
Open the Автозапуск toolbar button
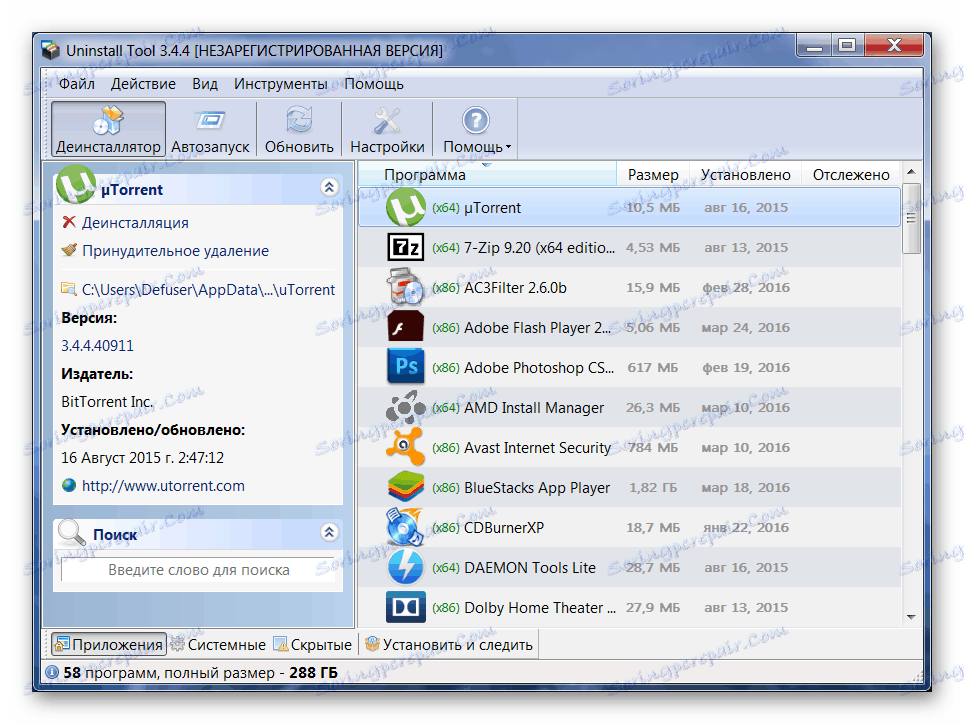[x=210, y=129]
